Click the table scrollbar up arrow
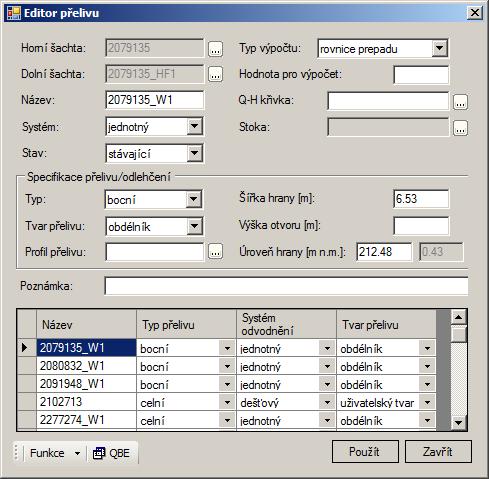489x479 pixels. pos(458,317)
